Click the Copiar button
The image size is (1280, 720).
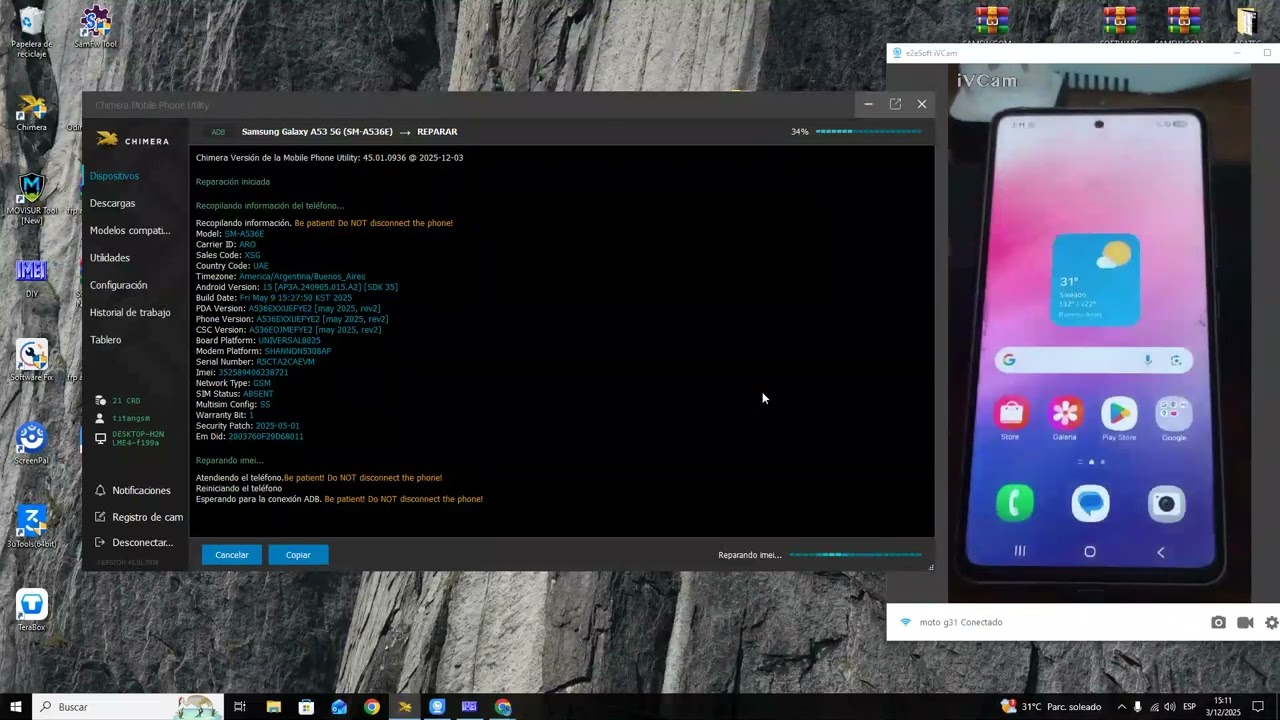(298, 555)
